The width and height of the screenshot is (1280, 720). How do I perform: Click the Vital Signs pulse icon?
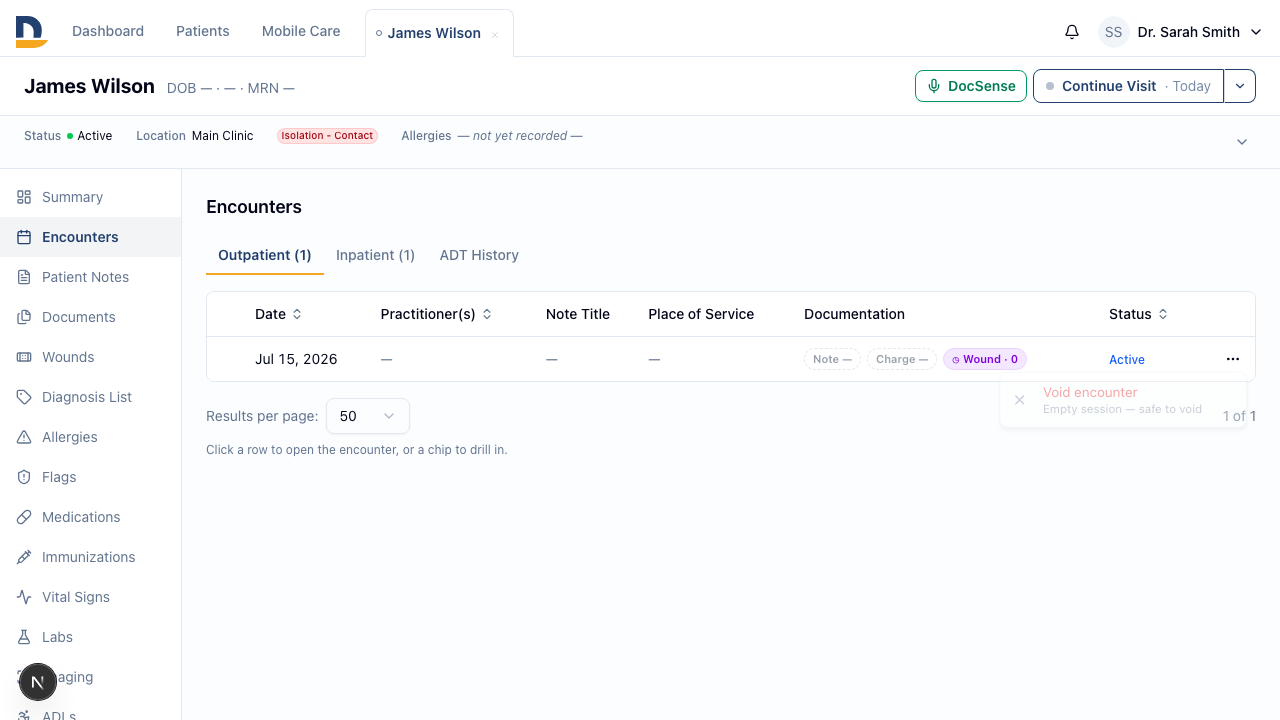pyautogui.click(x=24, y=597)
